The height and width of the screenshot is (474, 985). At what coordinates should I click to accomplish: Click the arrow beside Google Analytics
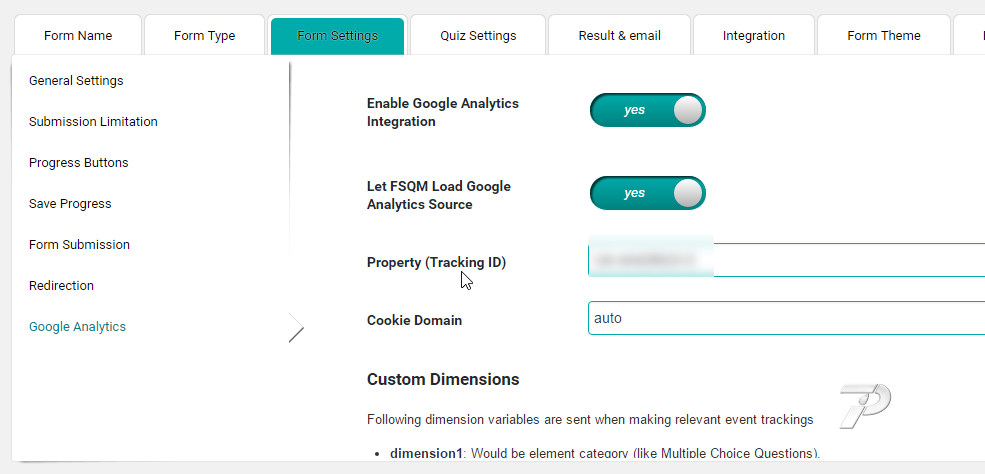point(297,327)
